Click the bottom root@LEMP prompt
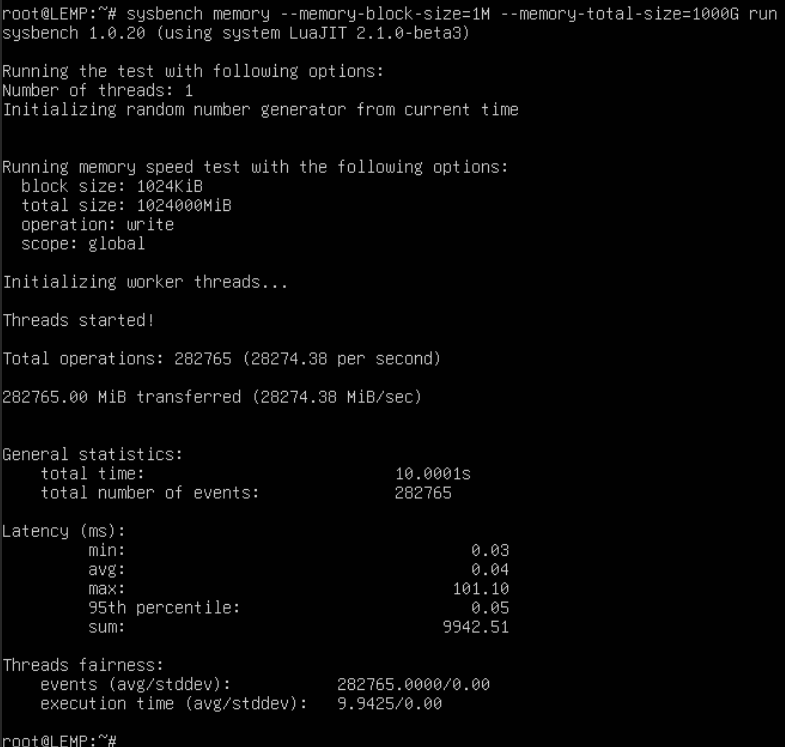785x747 pixels. pos(60,740)
